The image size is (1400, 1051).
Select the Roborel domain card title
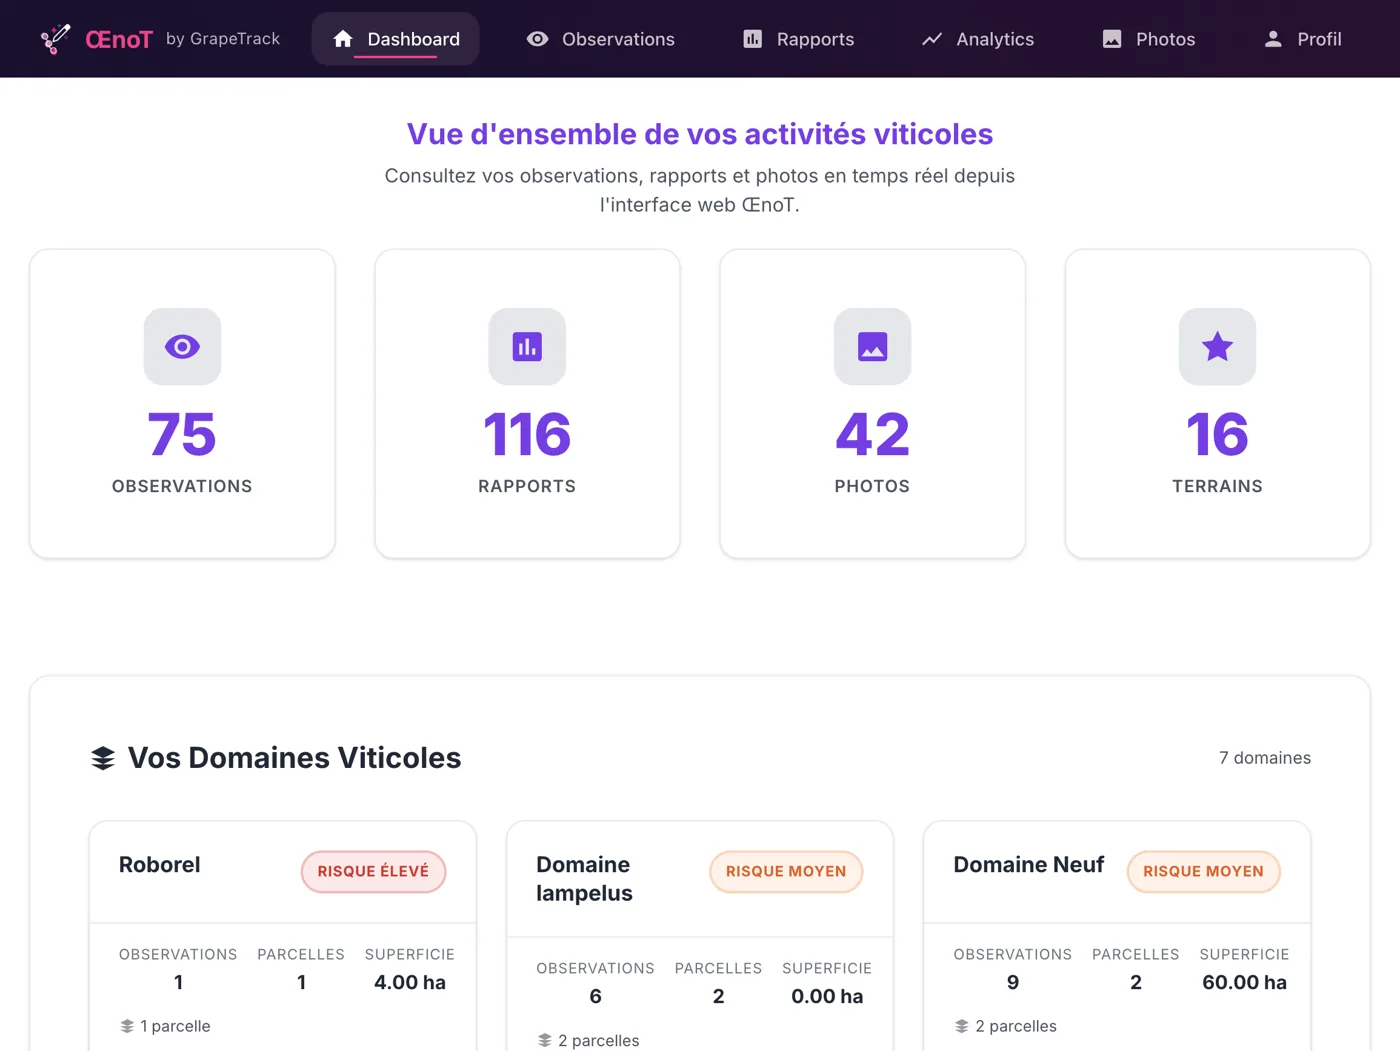coord(160,865)
